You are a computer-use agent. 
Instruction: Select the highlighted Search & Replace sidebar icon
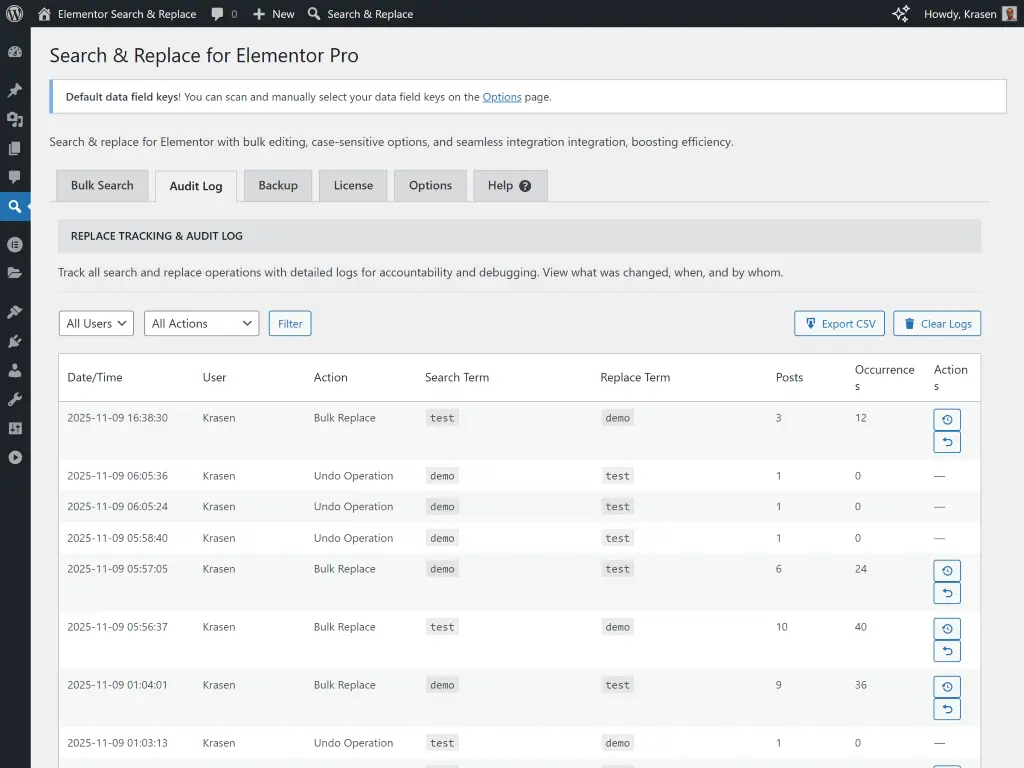[14, 207]
